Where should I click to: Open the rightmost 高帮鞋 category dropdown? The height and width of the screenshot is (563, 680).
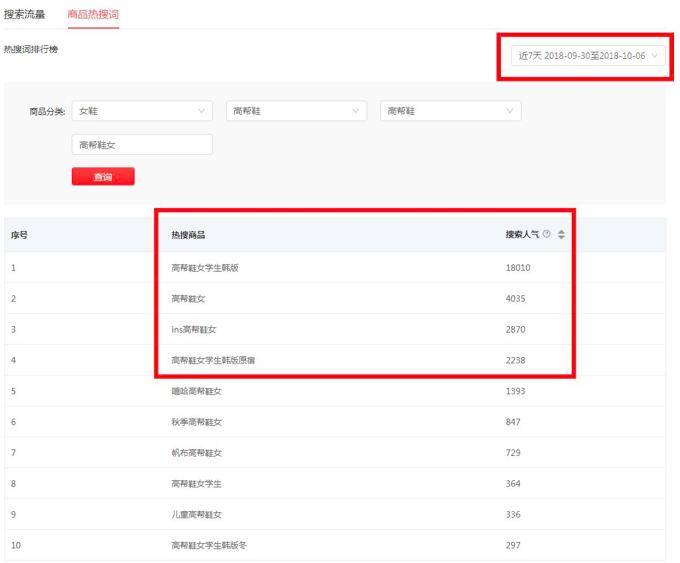(x=450, y=111)
